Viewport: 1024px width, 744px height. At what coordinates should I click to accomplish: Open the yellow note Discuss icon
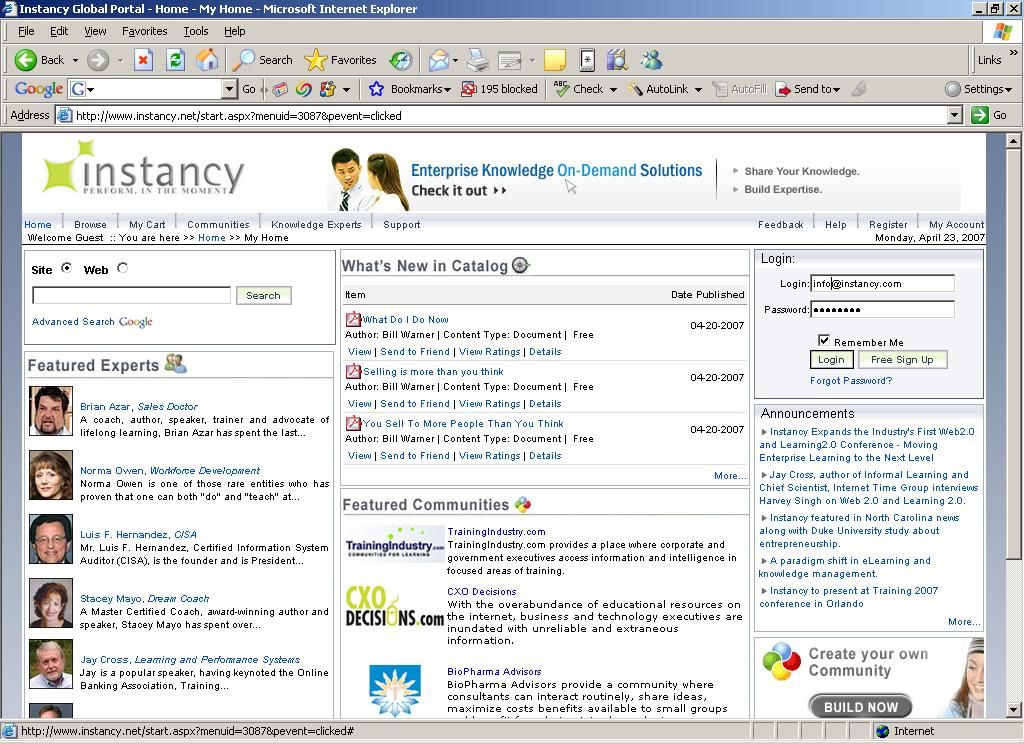(554, 60)
